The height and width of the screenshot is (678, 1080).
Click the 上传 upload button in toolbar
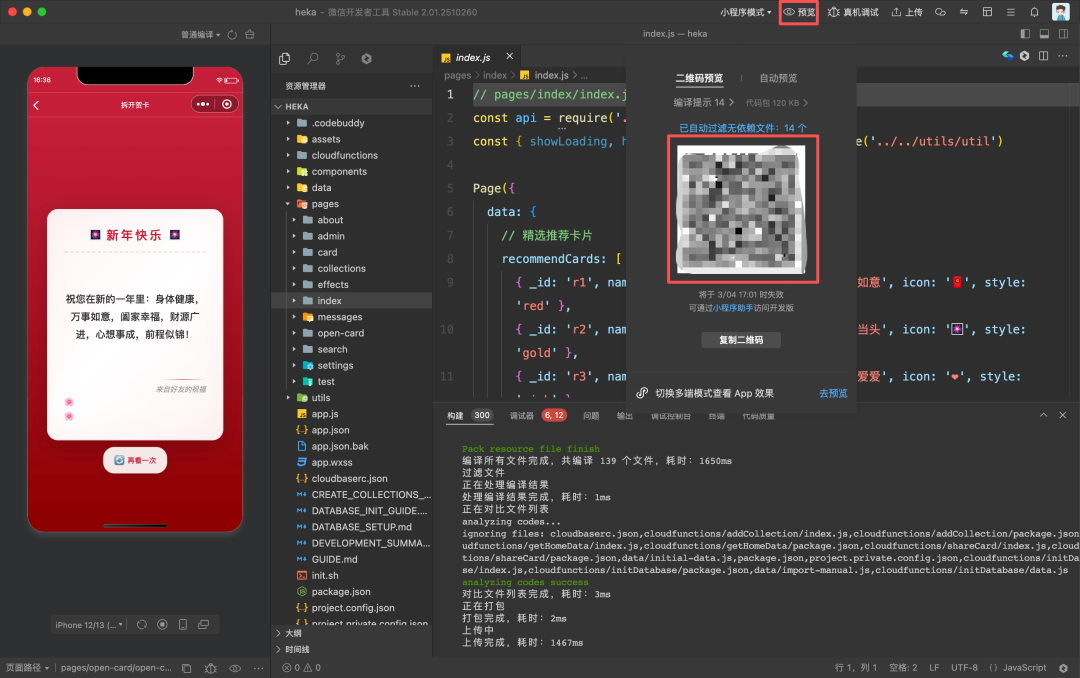click(x=906, y=12)
